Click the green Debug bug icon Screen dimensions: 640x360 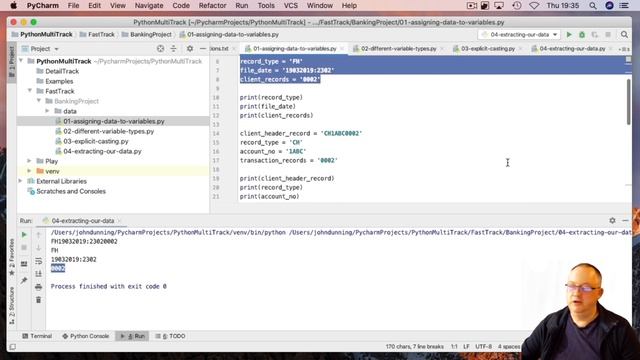(582, 35)
